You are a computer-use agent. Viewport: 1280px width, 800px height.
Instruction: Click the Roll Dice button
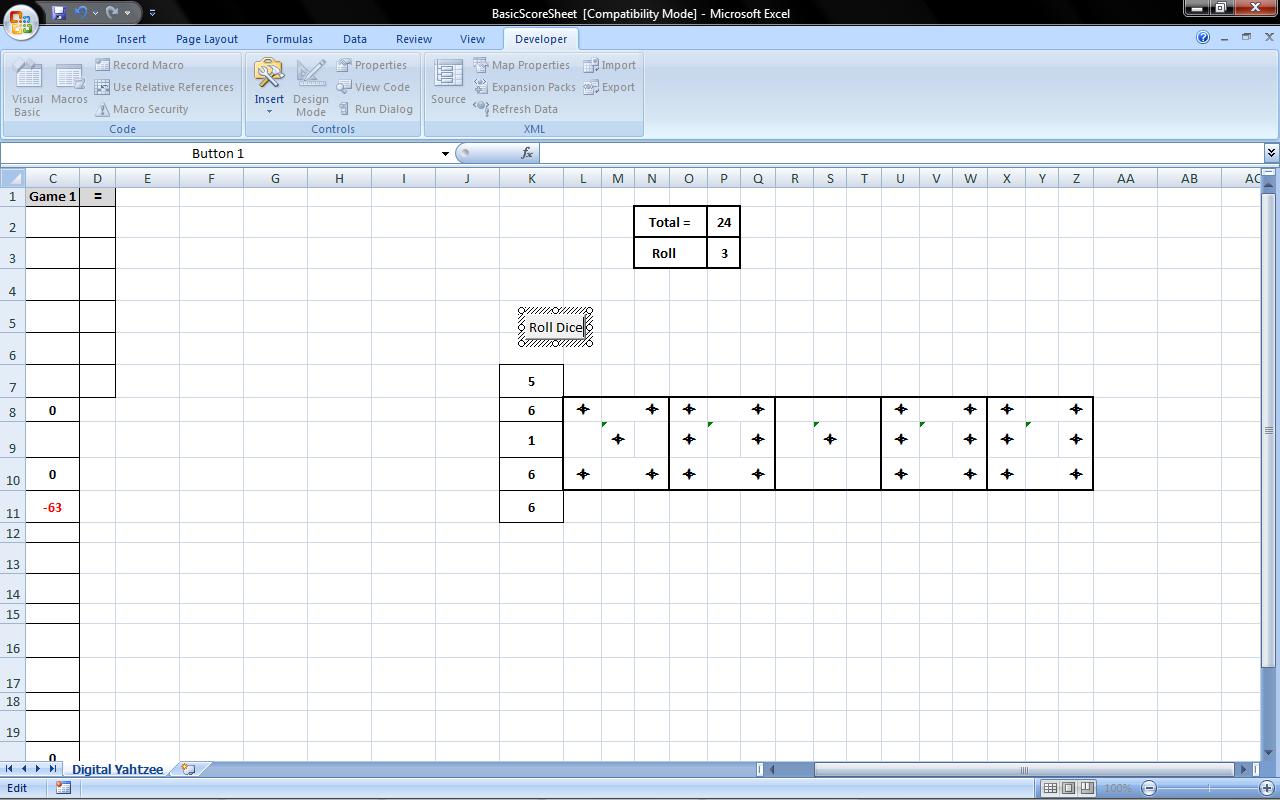(556, 327)
